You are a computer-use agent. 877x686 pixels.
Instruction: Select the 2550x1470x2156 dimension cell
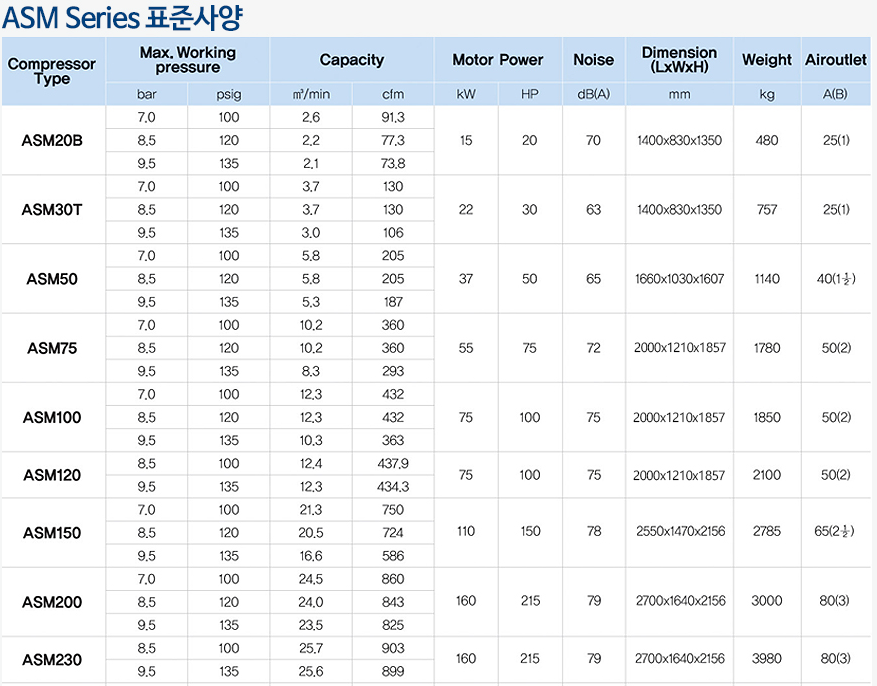[x=679, y=532]
